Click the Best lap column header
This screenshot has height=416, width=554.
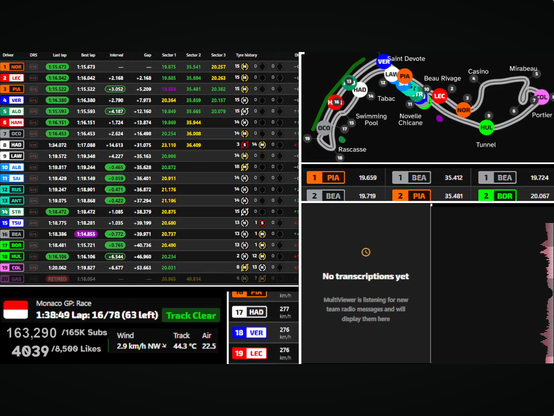[x=88, y=55]
